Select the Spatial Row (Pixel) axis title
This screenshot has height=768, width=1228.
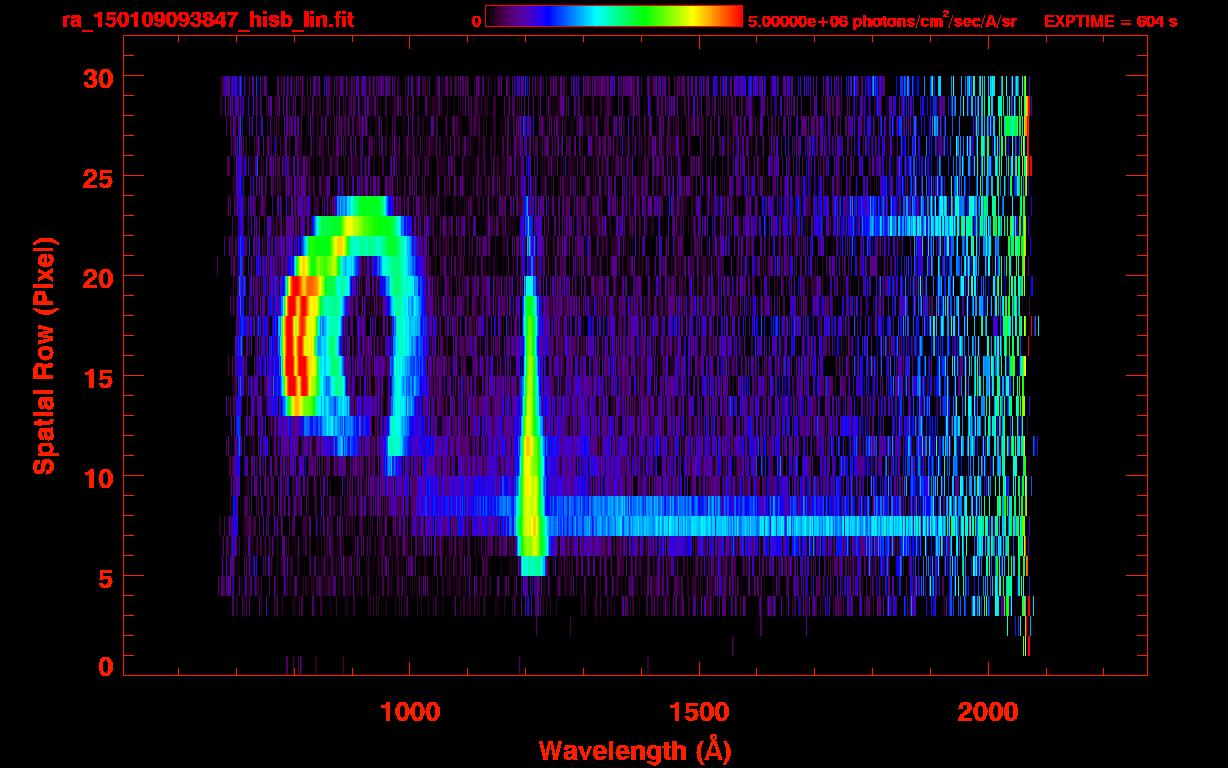44,355
